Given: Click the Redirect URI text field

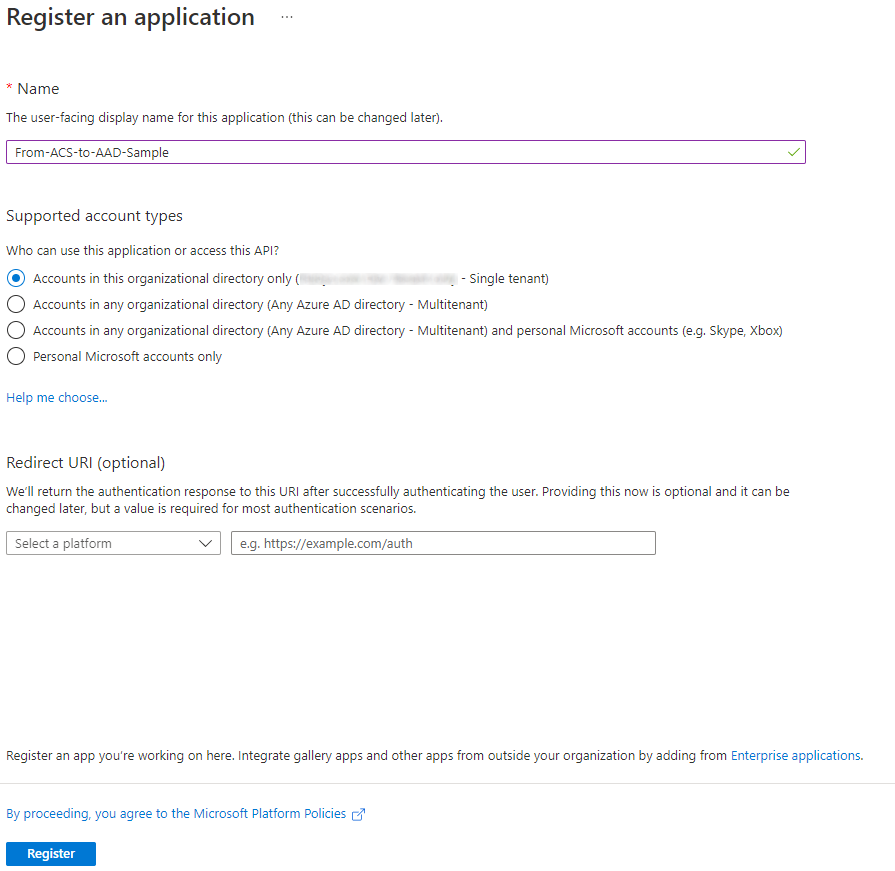Looking at the screenshot, I should pyautogui.click(x=443, y=543).
